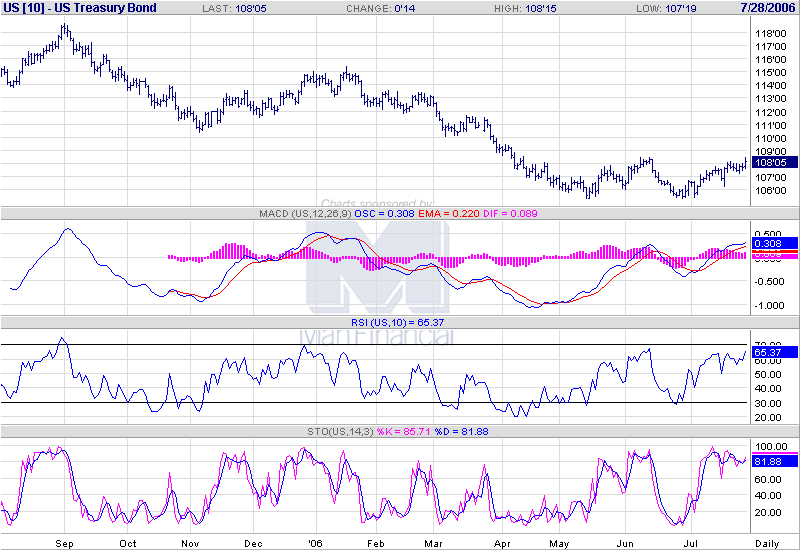Click the Sep month marker on time axis
The image size is (800, 550).
(x=67, y=542)
